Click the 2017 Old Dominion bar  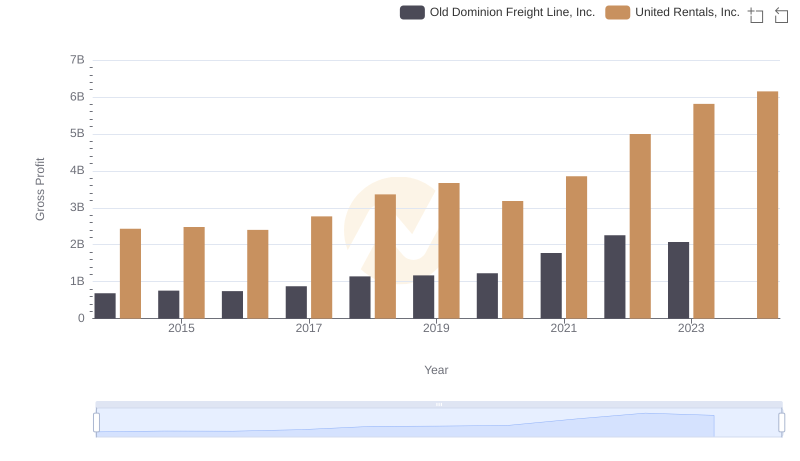(296, 302)
